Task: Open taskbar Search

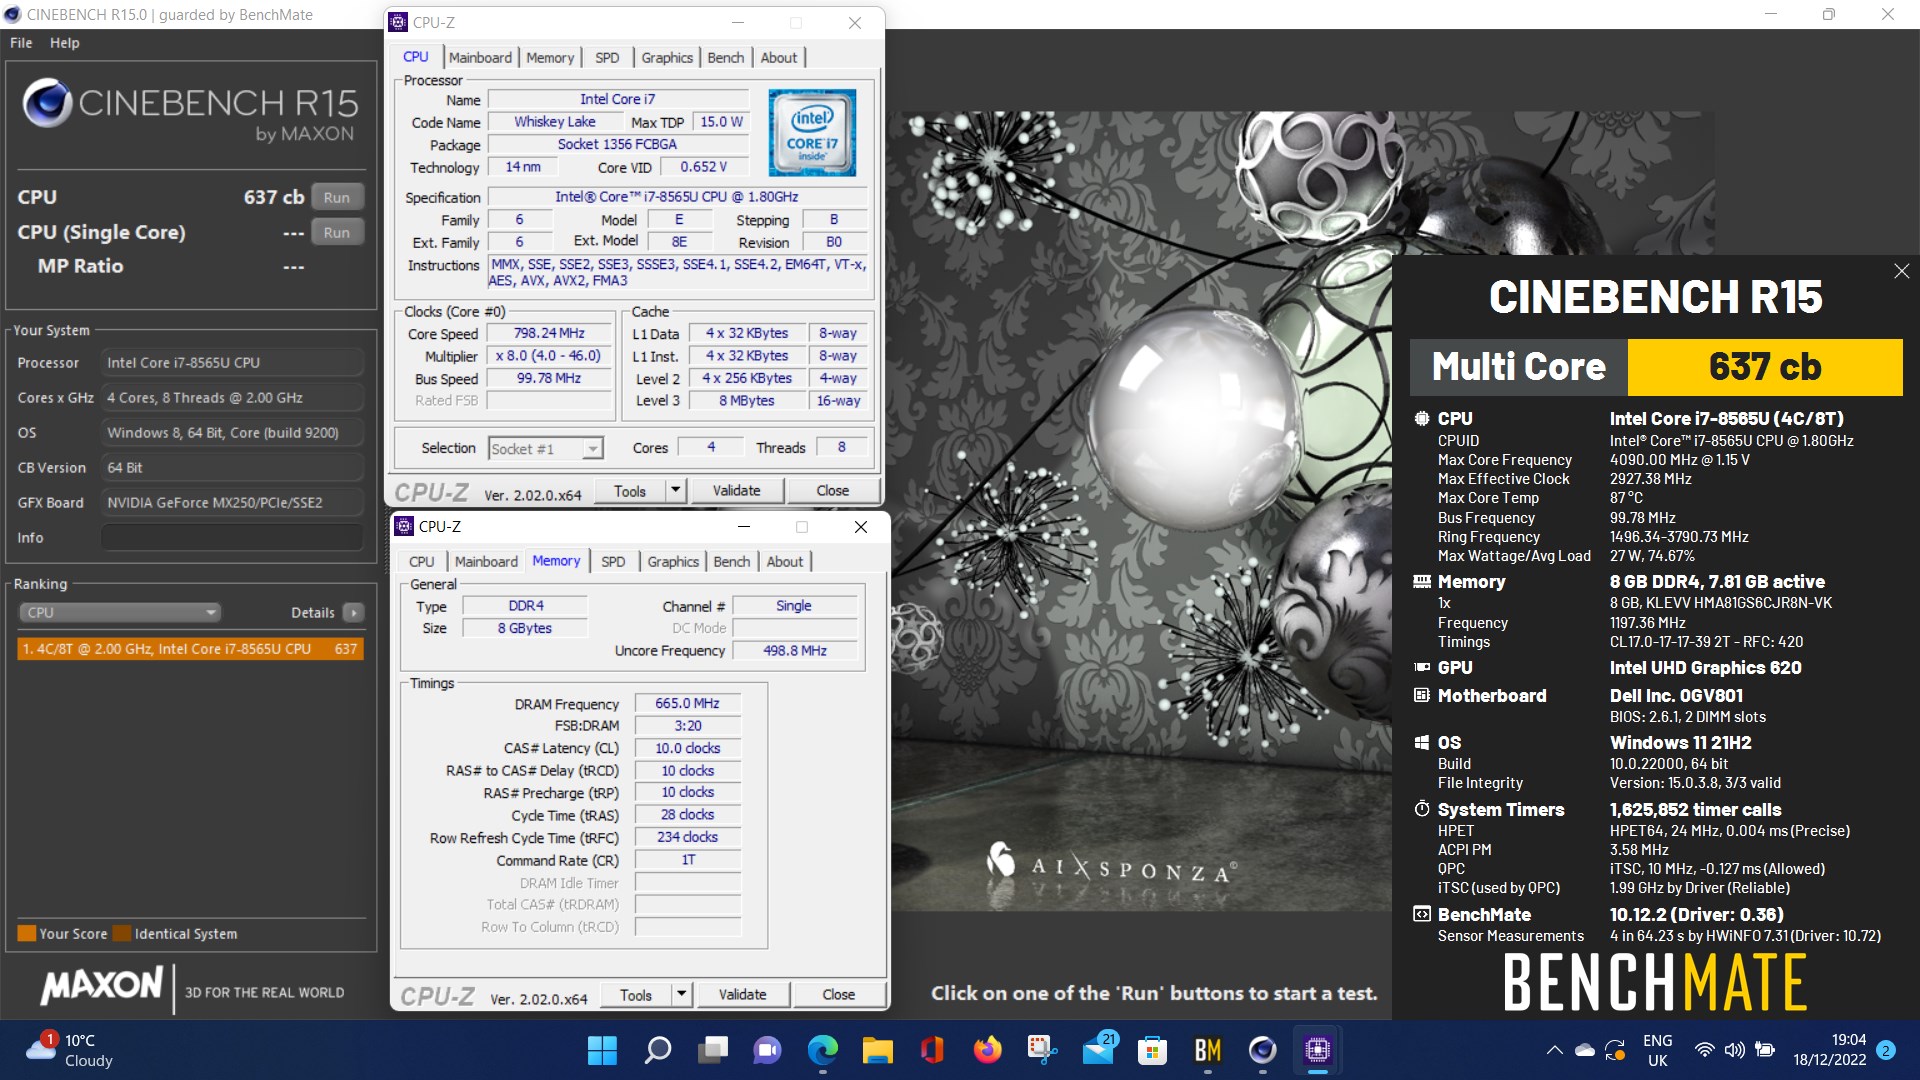Action: click(657, 1050)
